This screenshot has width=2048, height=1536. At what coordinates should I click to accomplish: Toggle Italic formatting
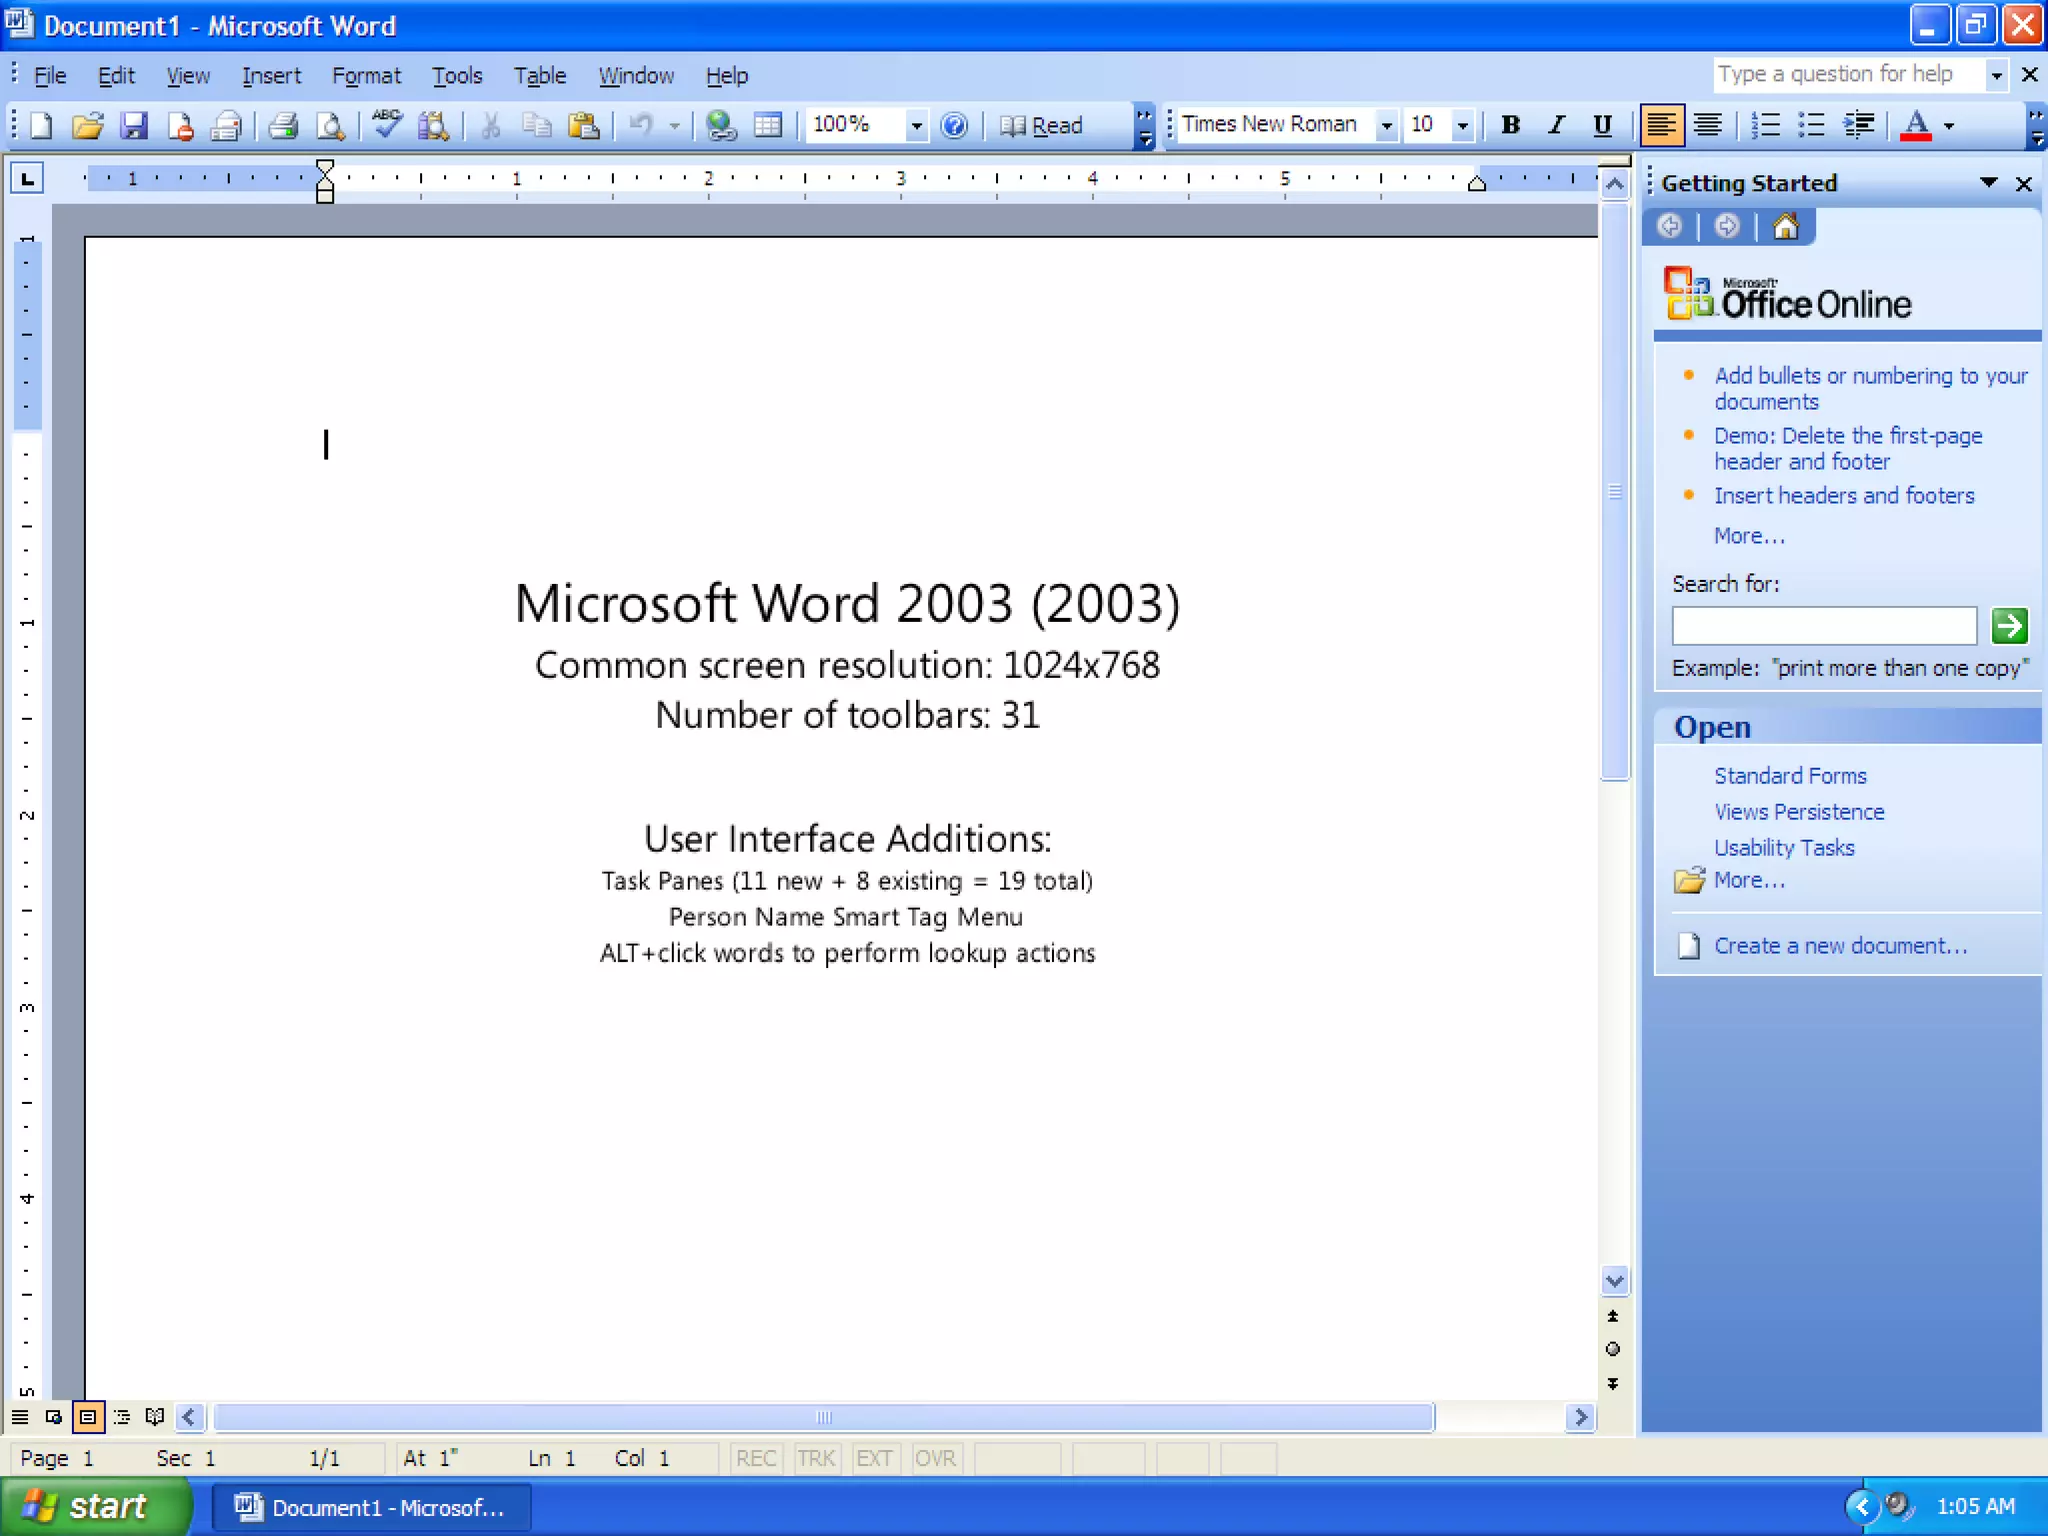(1556, 125)
